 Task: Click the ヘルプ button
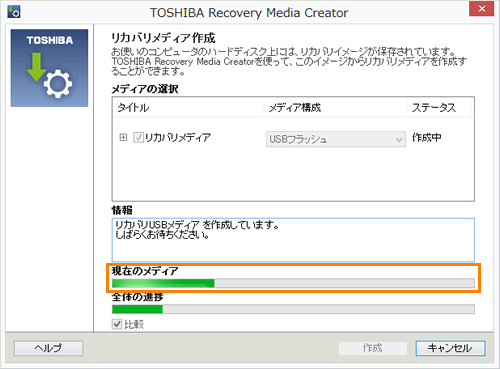click(x=49, y=348)
